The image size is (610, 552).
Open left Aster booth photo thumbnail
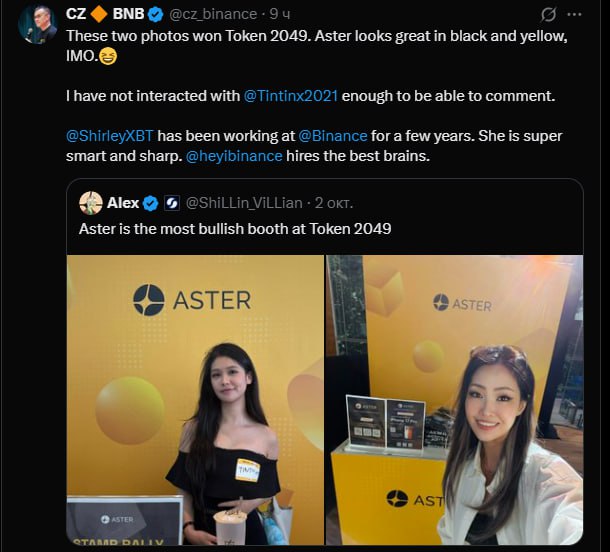pyautogui.click(x=195, y=400)
